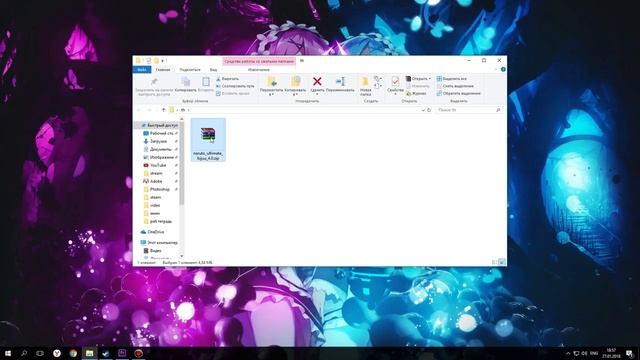This screenshot has height=360, width=640.
Task: Click the navigation pane scrollbar
Action: 182,163
